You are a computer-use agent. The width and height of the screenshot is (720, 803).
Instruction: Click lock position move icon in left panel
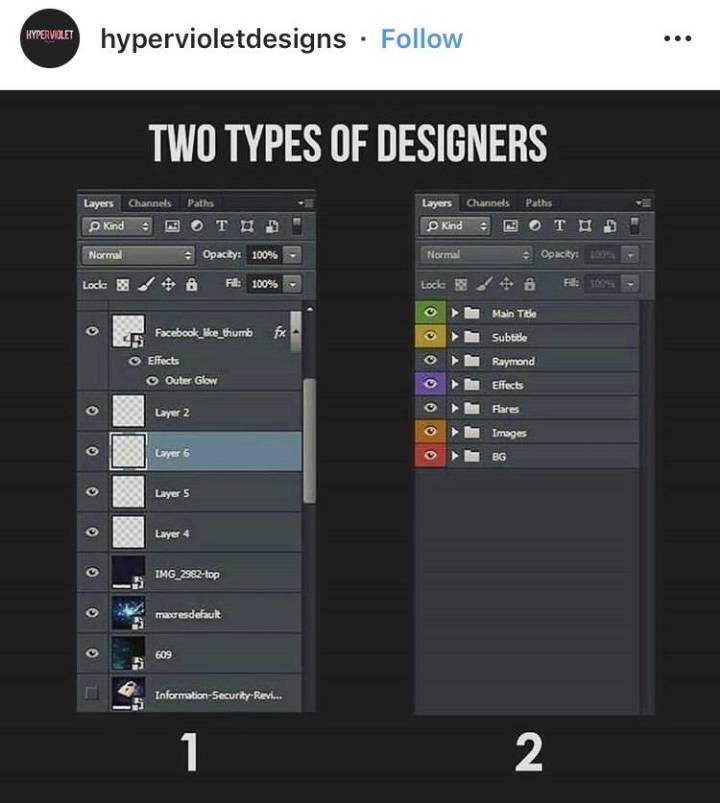tap(168, 284)
